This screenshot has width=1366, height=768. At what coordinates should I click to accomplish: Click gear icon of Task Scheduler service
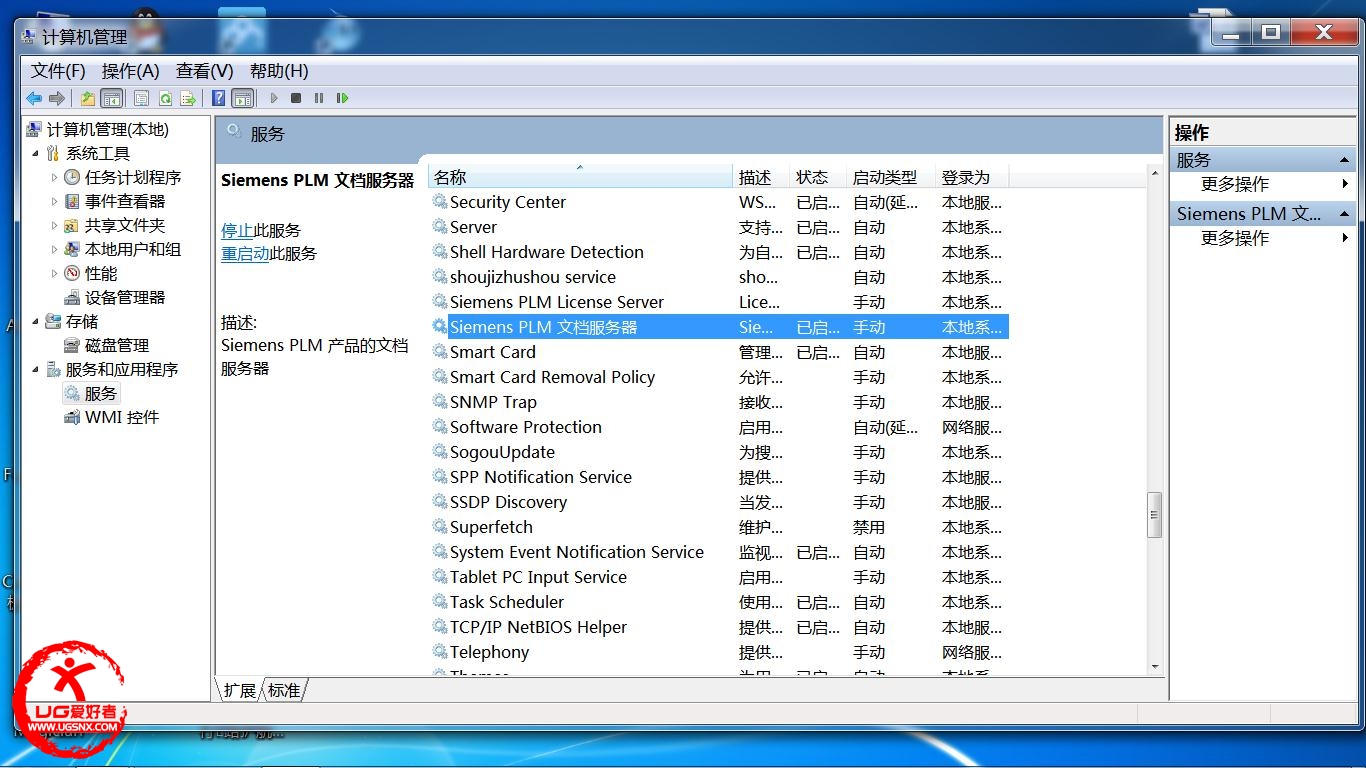tap(440, 601)
